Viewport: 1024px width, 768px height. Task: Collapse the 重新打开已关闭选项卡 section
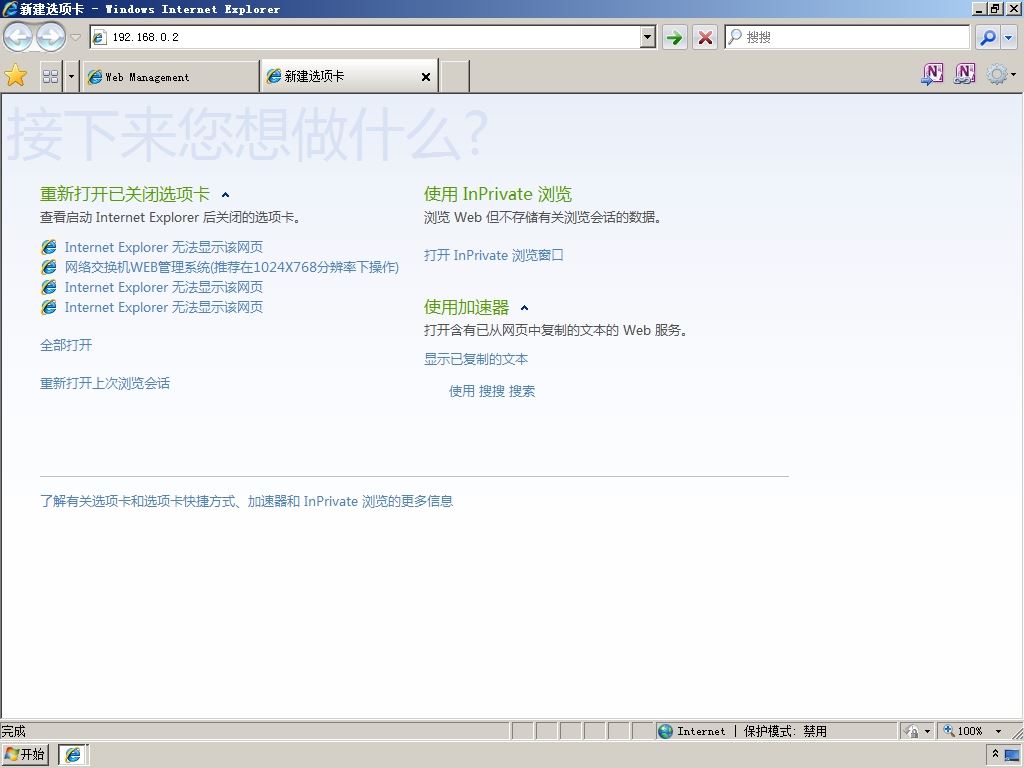225,195
